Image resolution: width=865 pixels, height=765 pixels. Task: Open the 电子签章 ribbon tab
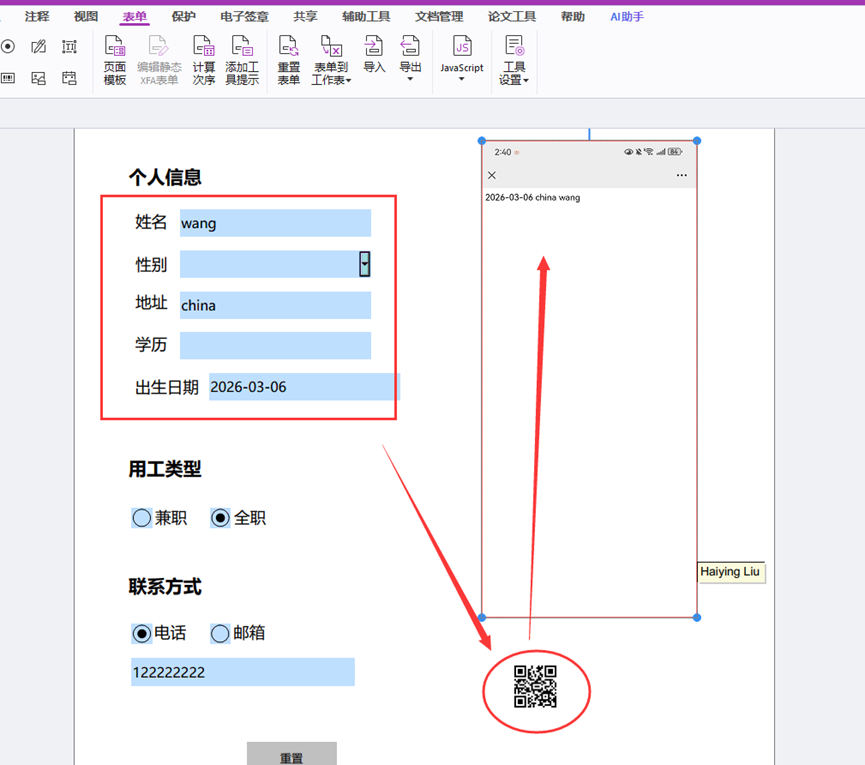(x=244, y=17)
